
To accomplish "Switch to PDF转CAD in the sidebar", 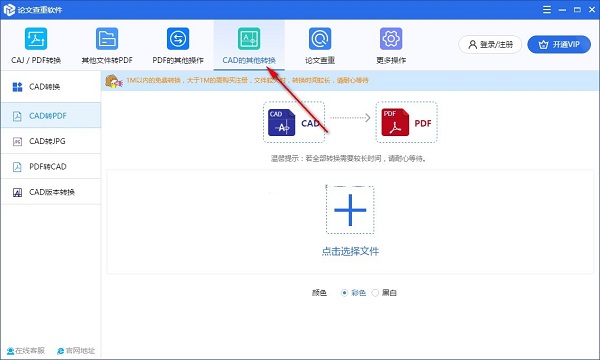I will coord(51,166).
